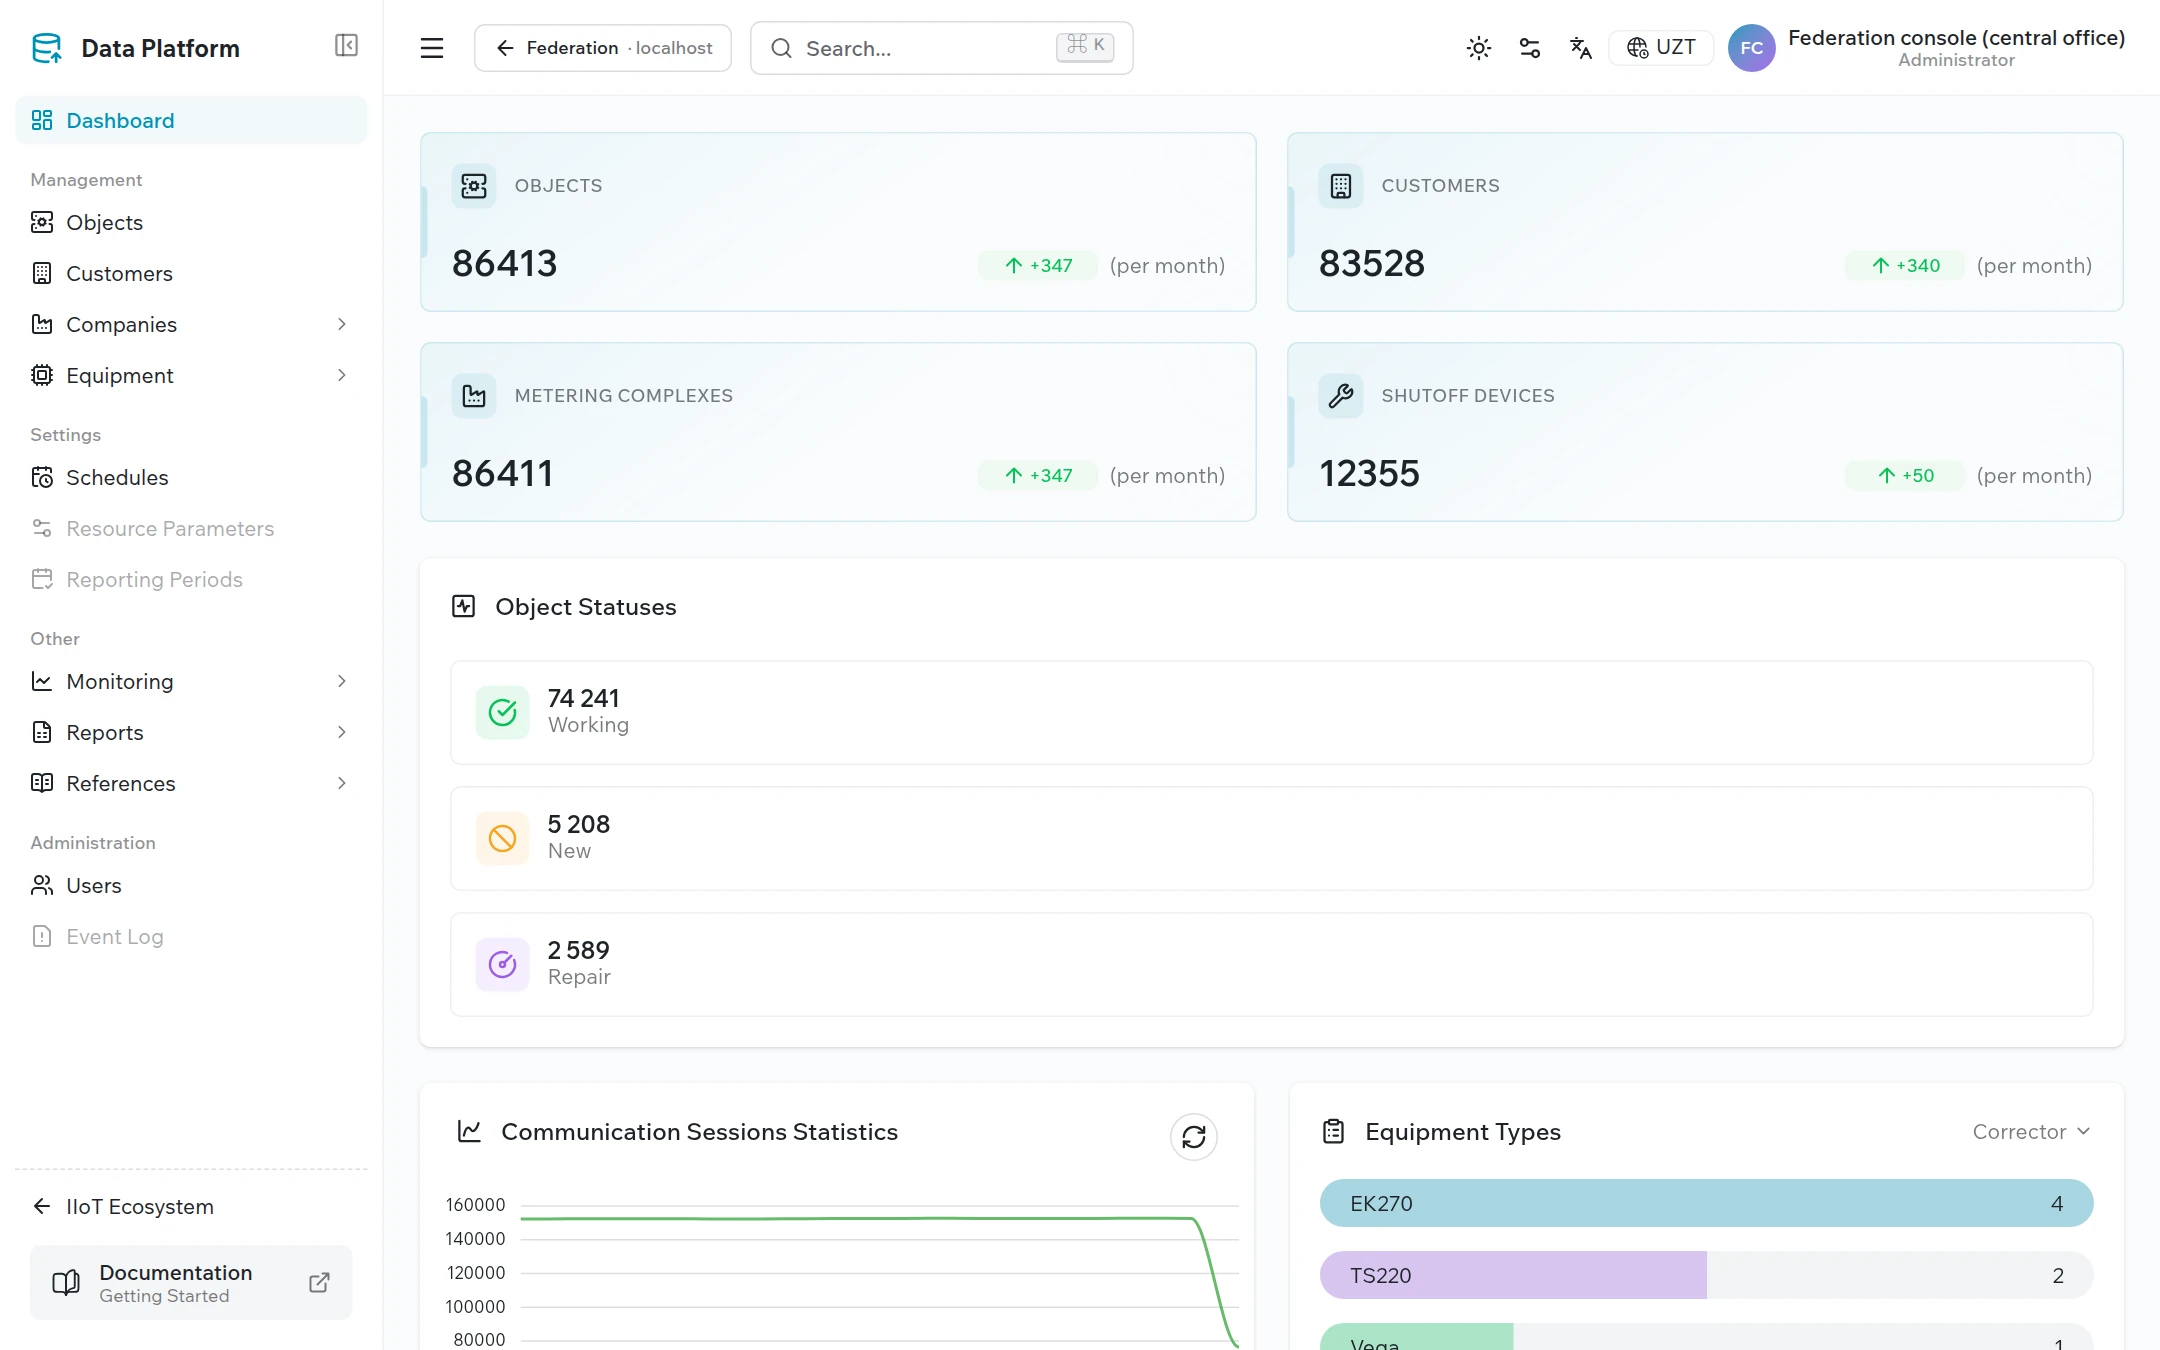Expand the Companies menu chevron

coord(342,324)
